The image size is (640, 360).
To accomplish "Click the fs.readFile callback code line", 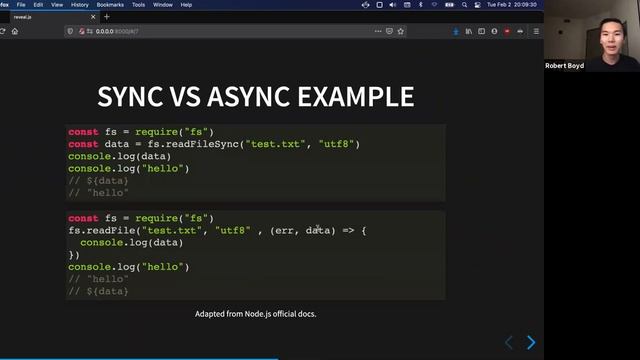I will (x=217, y=231).
